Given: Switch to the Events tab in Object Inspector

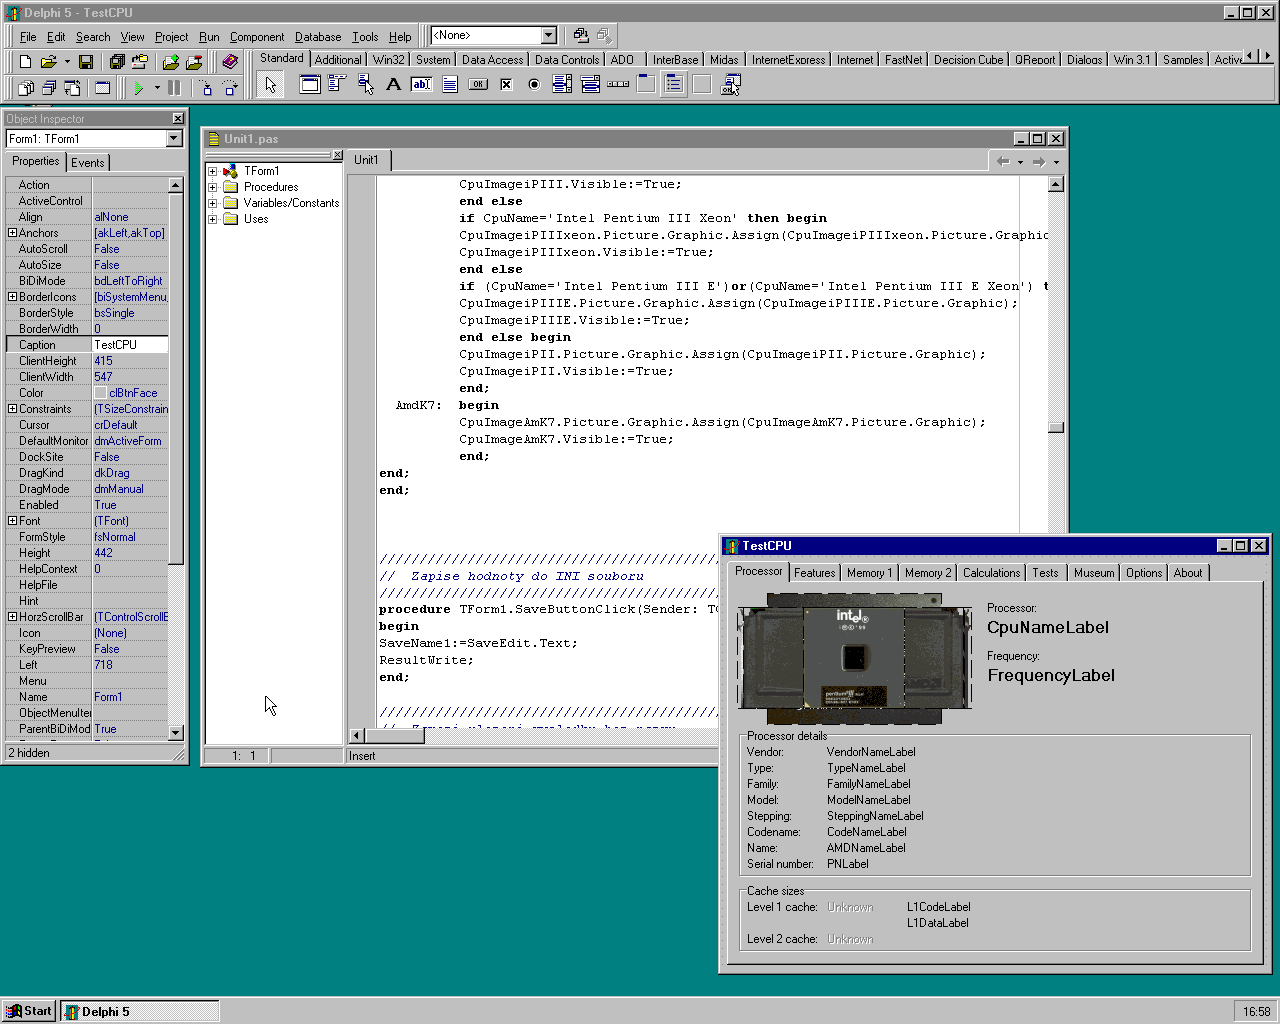Looking at the screenshot, I should [x=87, y=163].
